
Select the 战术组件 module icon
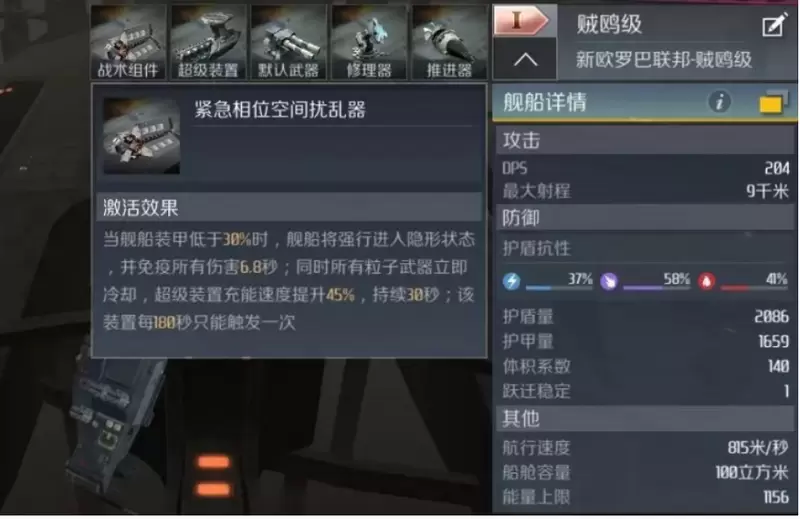coord(128,42)
